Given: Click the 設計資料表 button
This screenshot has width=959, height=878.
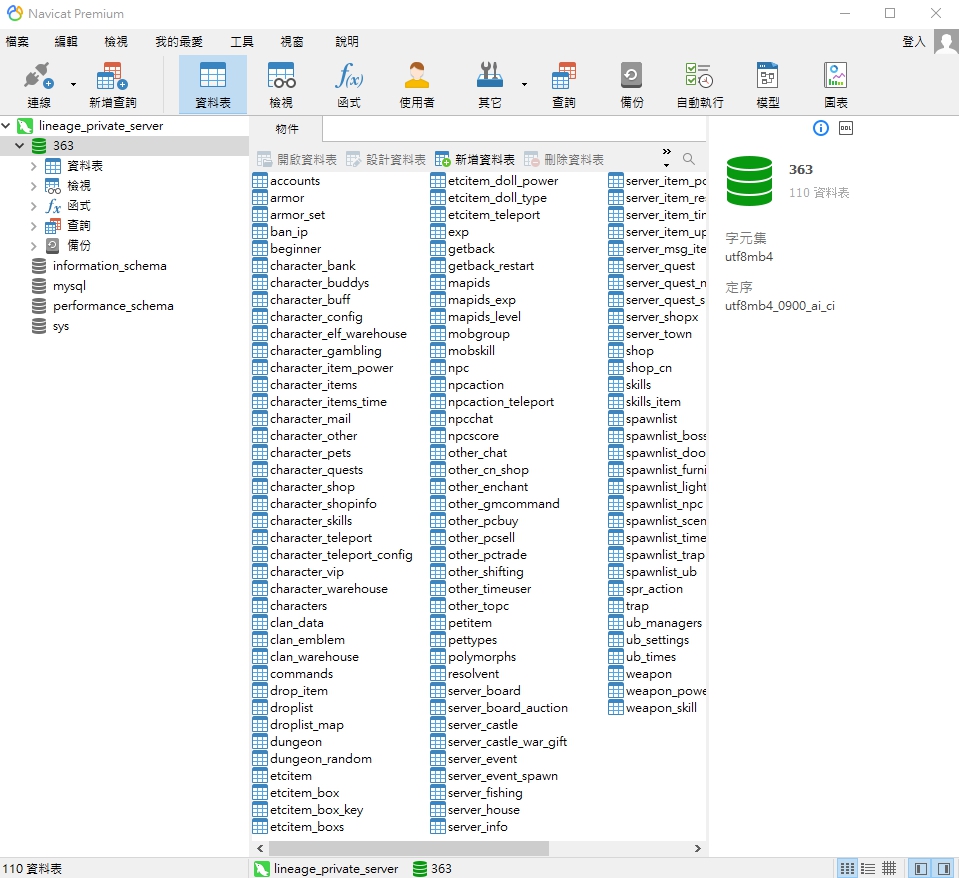Looking at the screenshot, I should tap(386, 160).
